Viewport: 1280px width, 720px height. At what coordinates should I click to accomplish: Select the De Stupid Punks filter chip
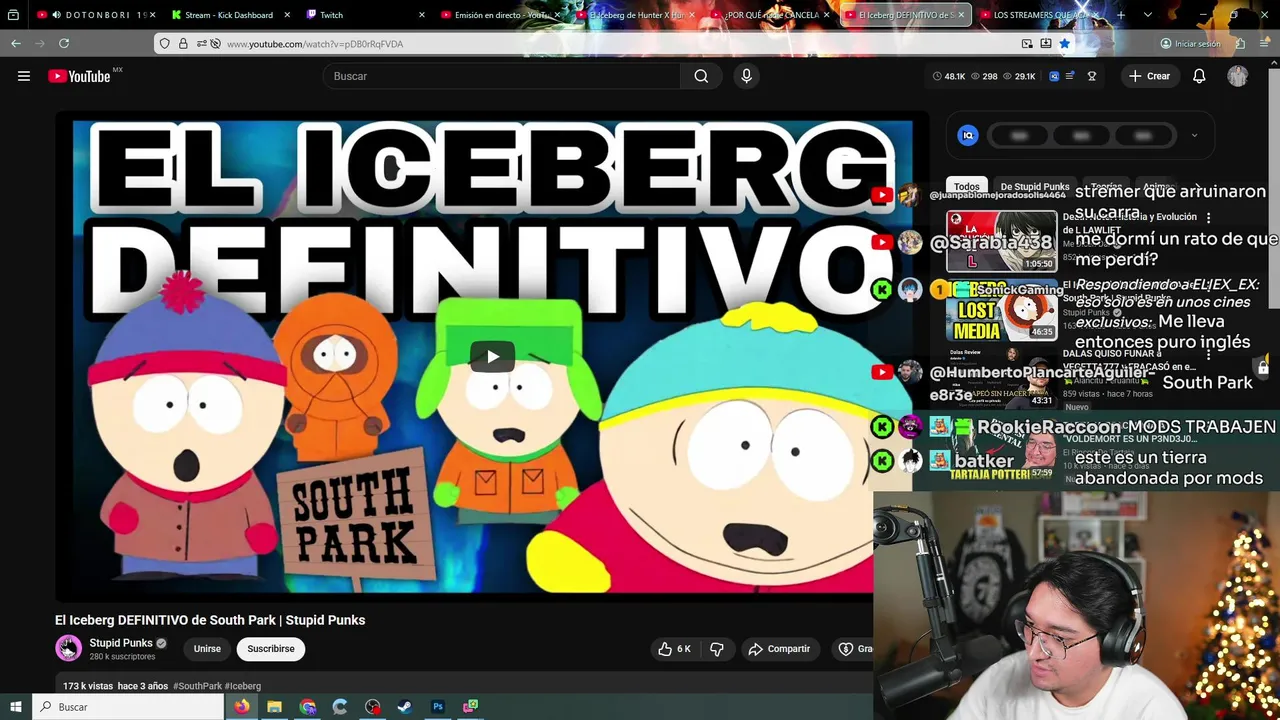tap(1035, 187)
